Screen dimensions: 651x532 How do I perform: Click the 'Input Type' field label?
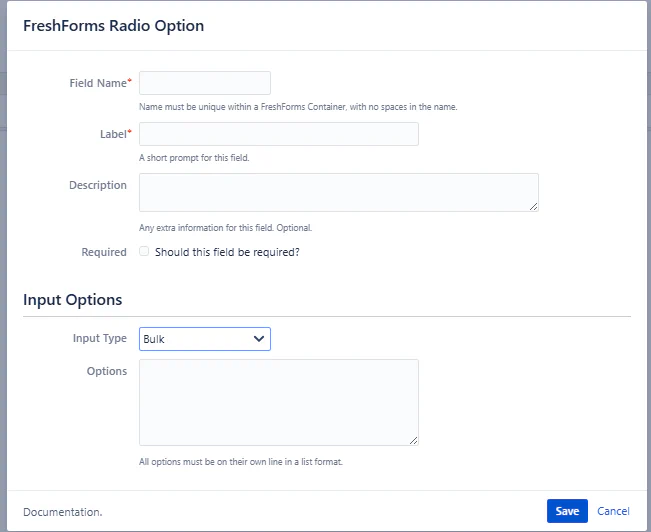[100, 338]
